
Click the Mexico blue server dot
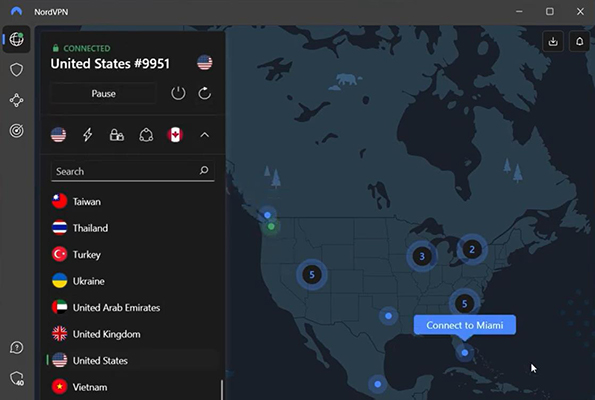378,384
